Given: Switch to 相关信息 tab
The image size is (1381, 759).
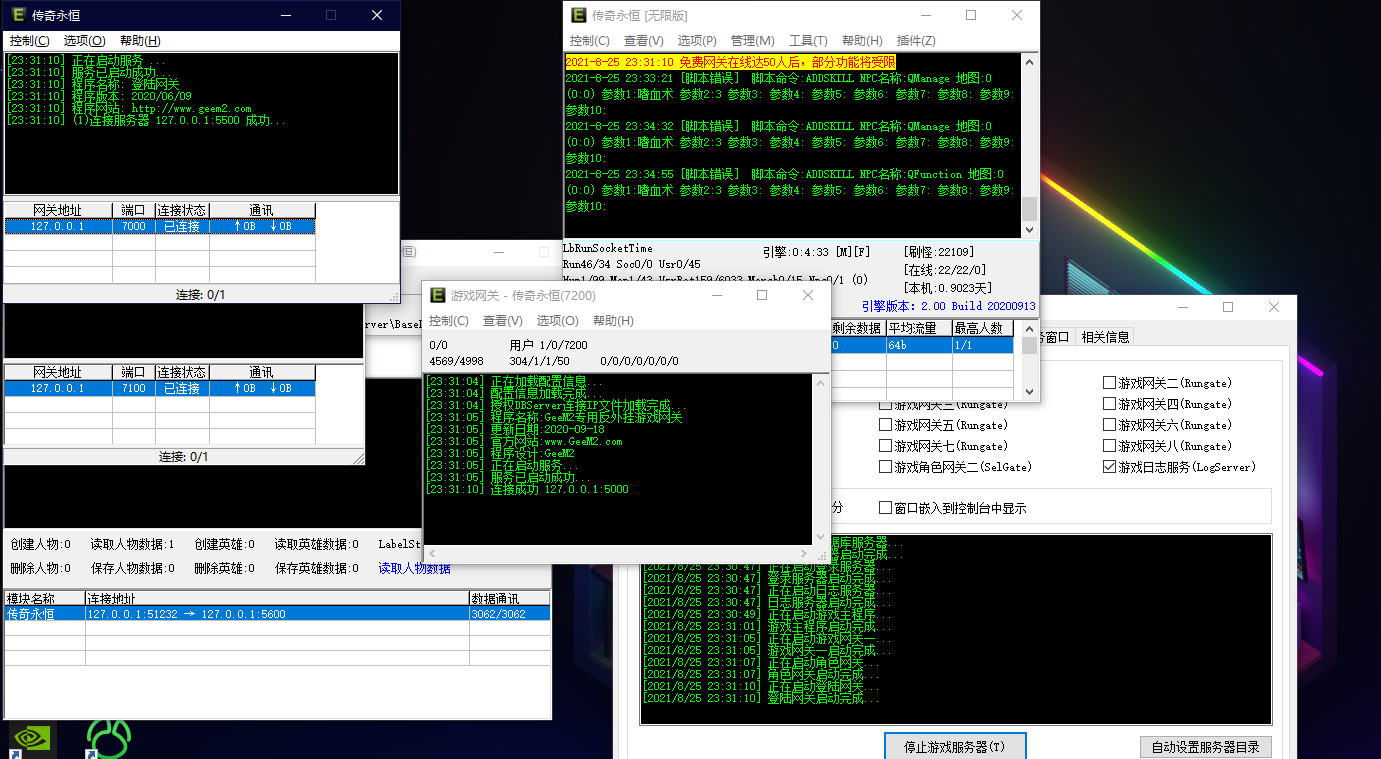Looking at the screenshot, I should pos(1105,337).
